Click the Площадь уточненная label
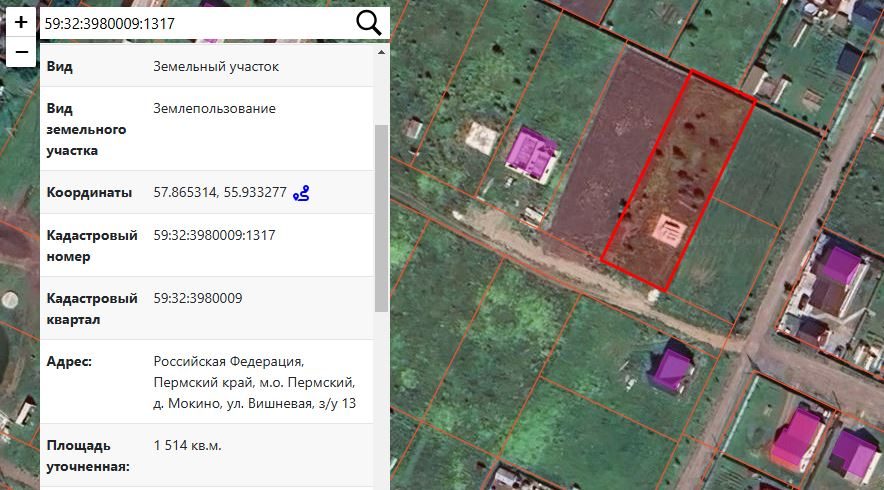 coord(88,456)
